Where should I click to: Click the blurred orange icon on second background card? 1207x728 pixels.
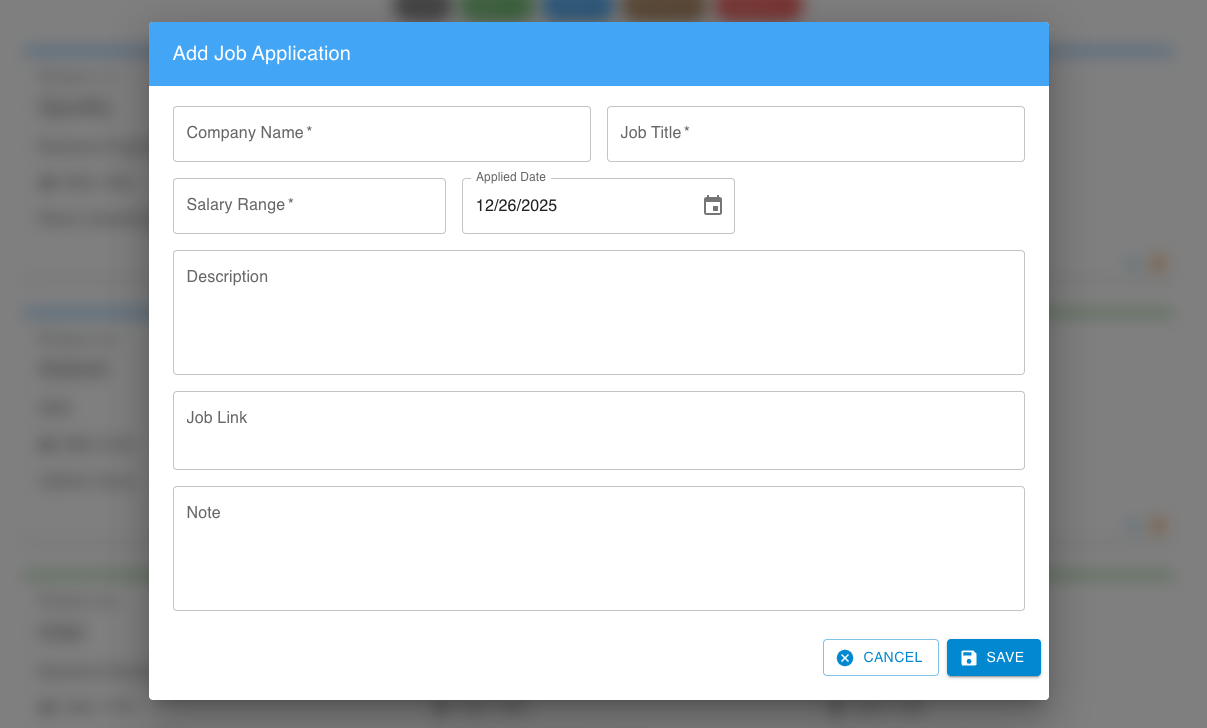1159,525
